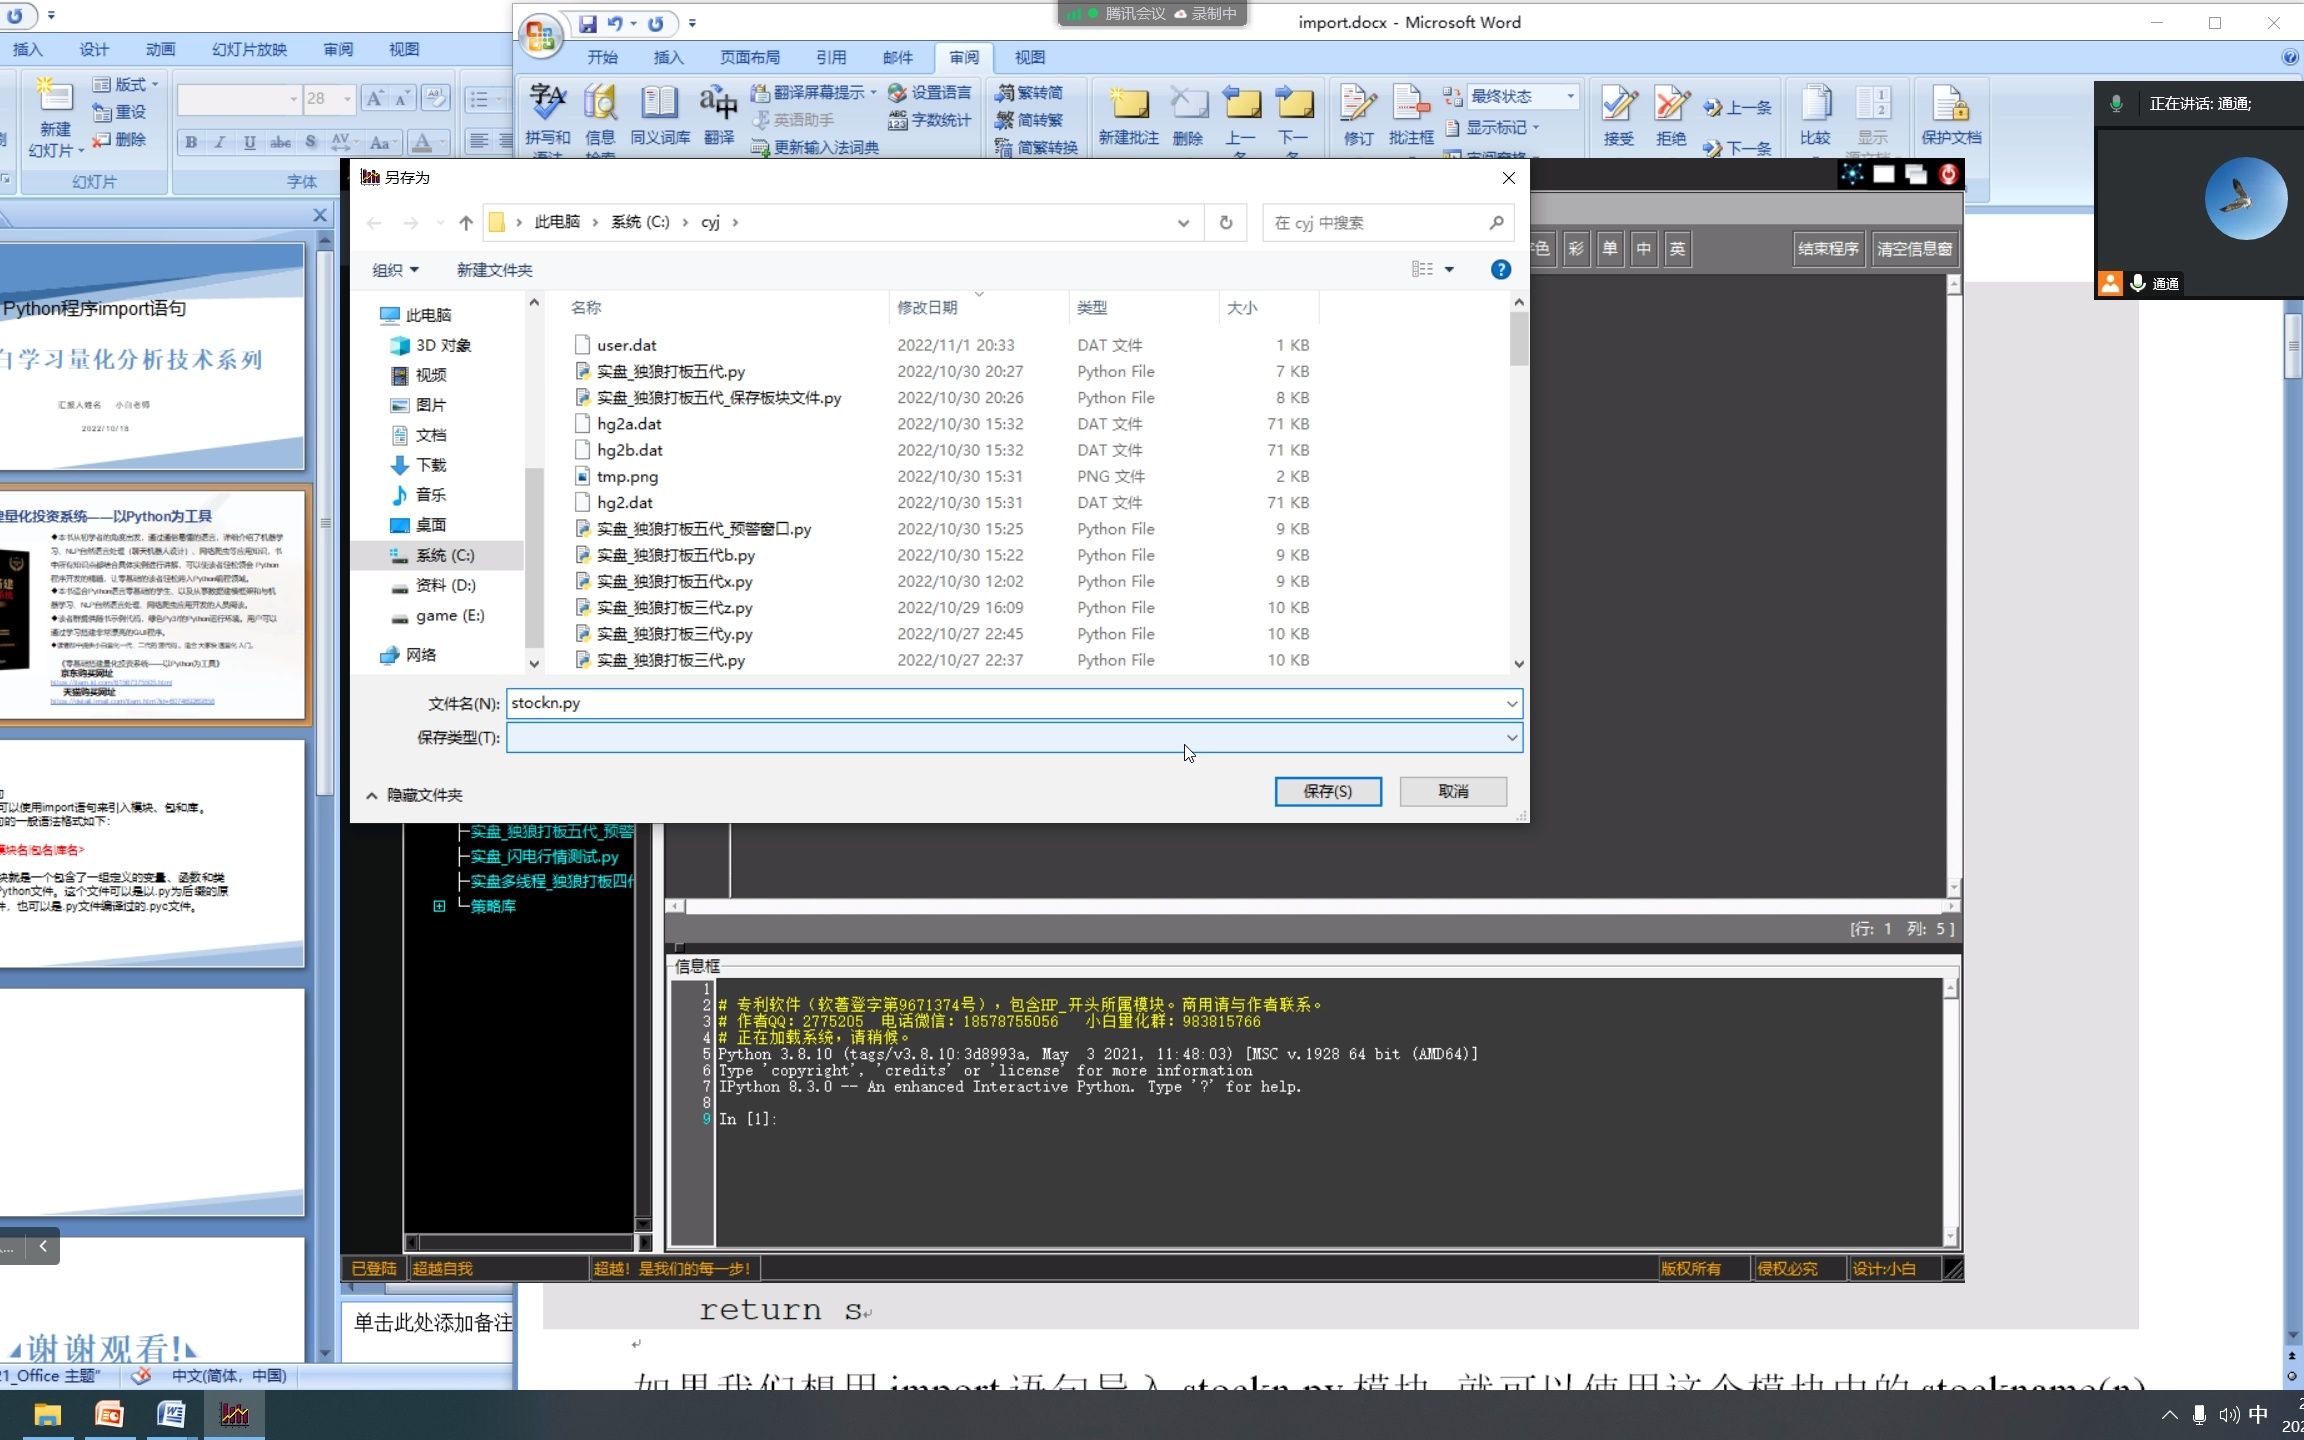Toggle the Italic button in PowerPoint font group
The width and height of the screenshot is (2304, 1440).
pyautogui.click(x=220, y=142)
